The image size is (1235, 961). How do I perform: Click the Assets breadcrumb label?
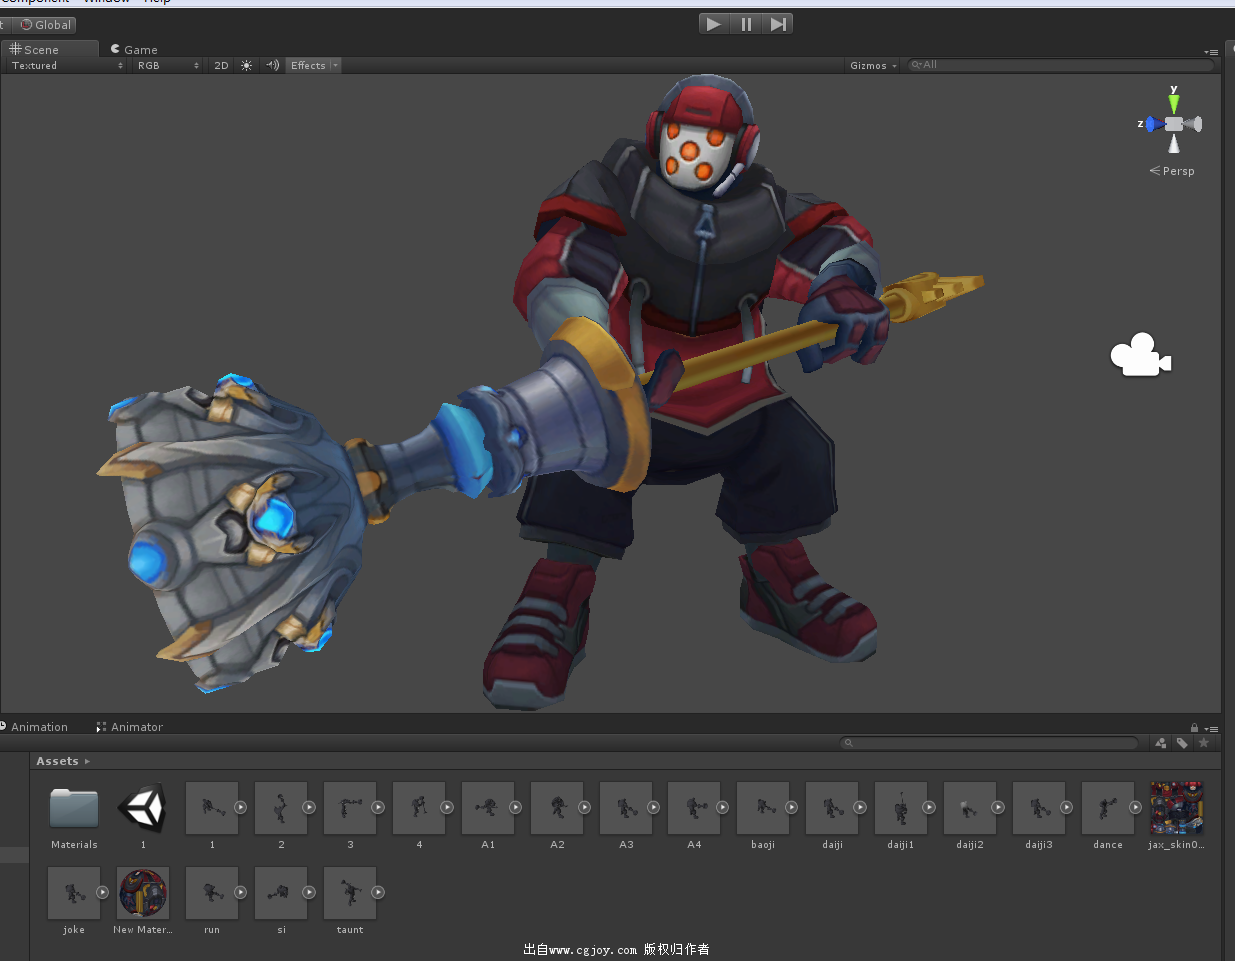57,761
